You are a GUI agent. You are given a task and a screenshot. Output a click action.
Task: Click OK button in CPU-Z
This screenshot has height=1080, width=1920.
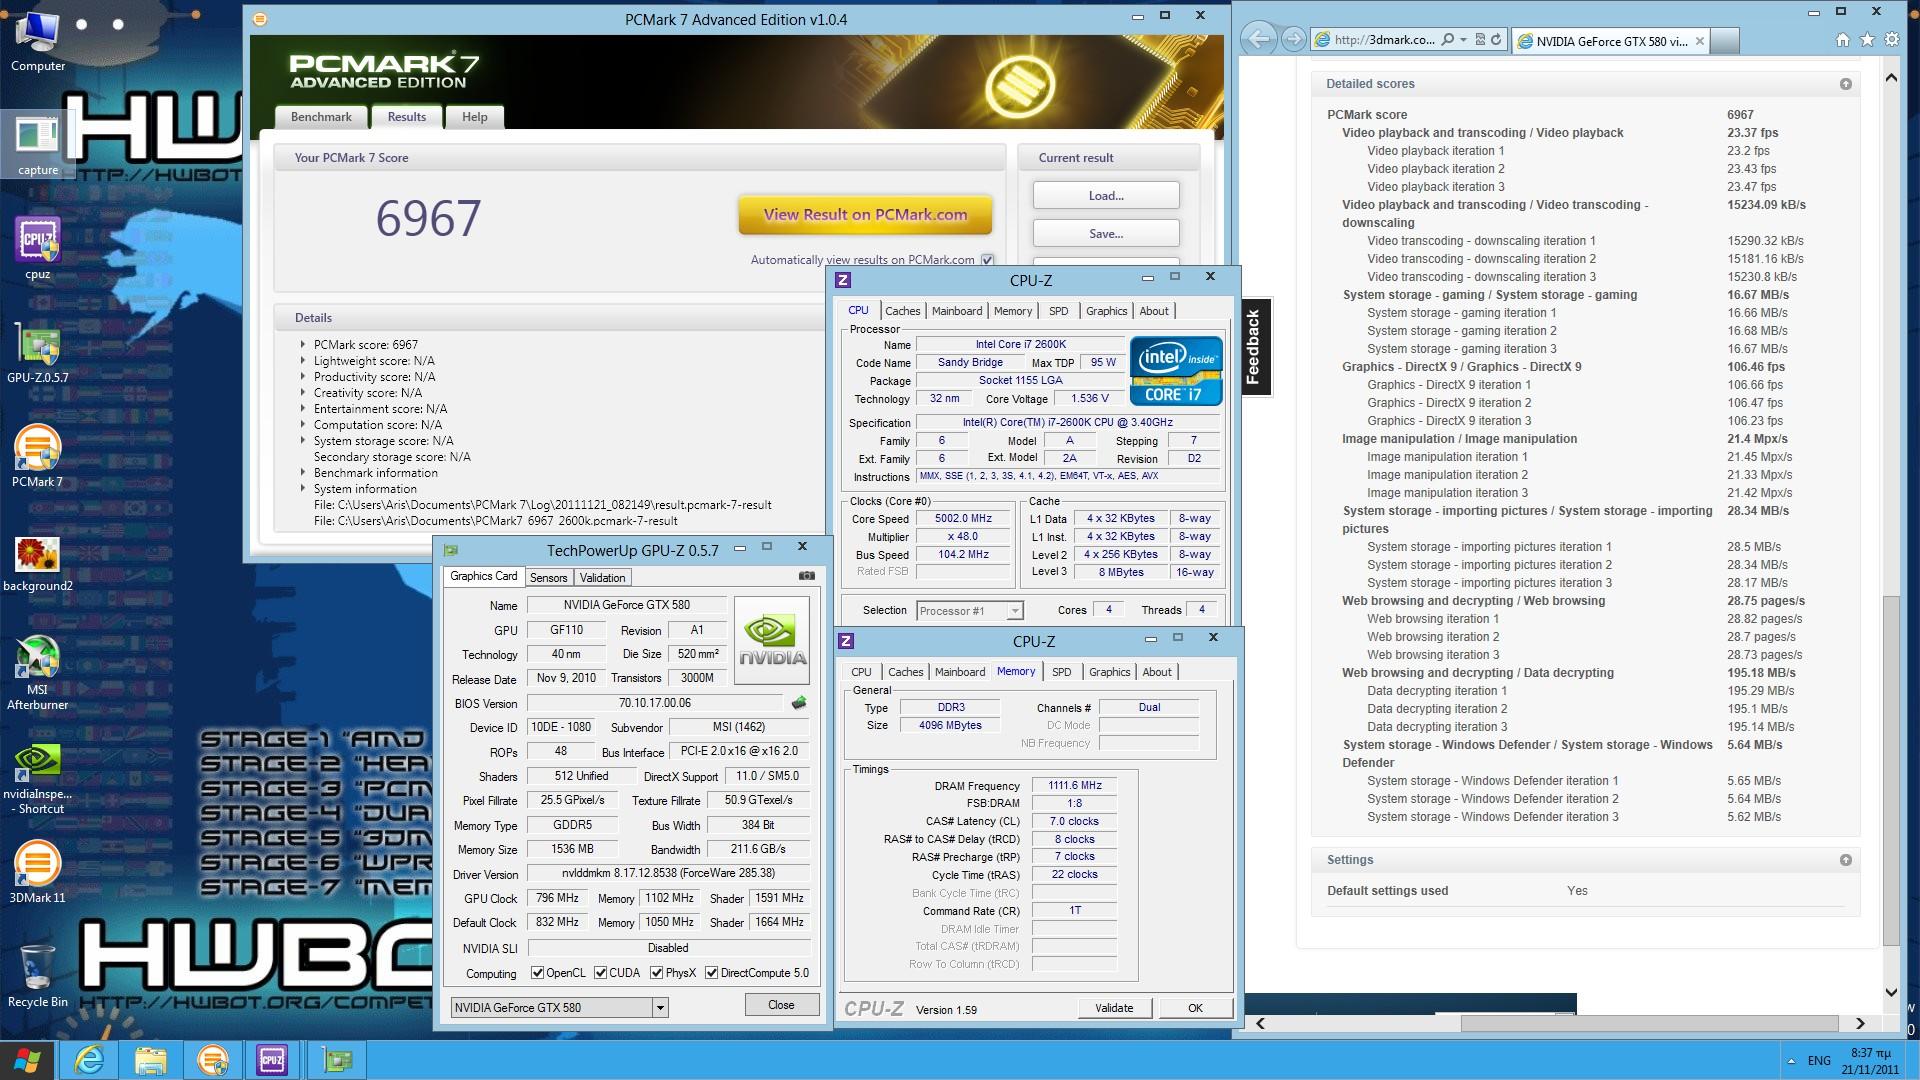pos(1195,1008)
